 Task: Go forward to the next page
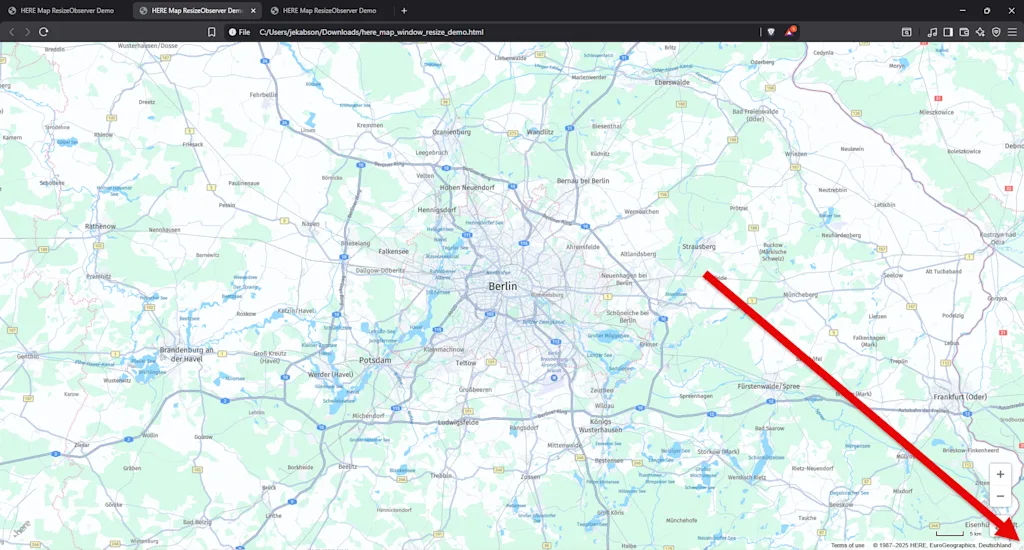tap(27, 32)
